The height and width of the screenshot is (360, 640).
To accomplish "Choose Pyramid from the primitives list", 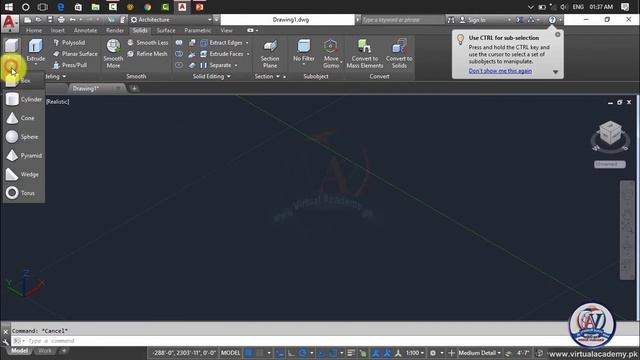I will (24, 156).
